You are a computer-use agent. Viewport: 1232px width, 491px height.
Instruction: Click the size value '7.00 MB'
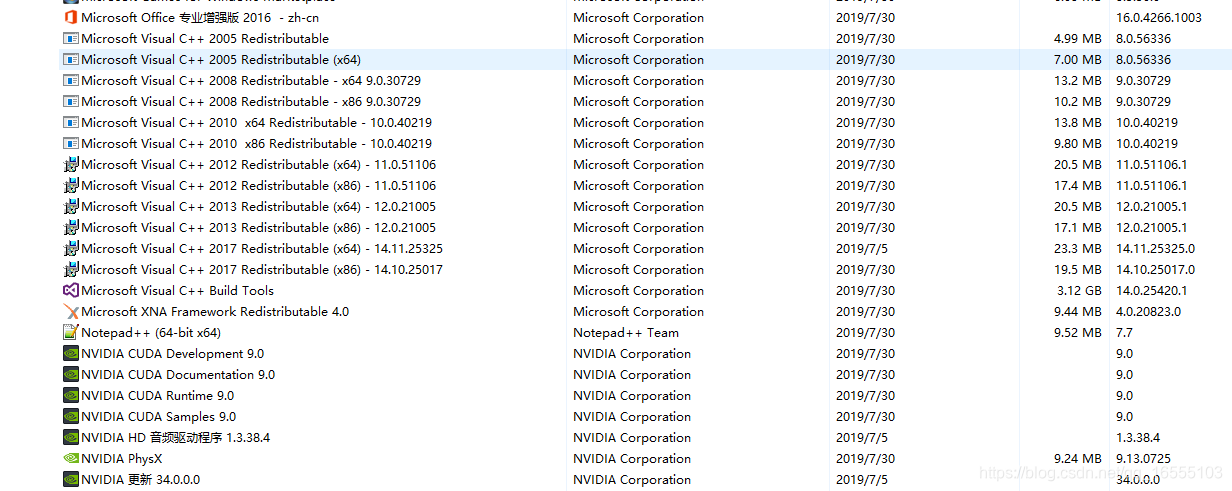click(1077, 60)
